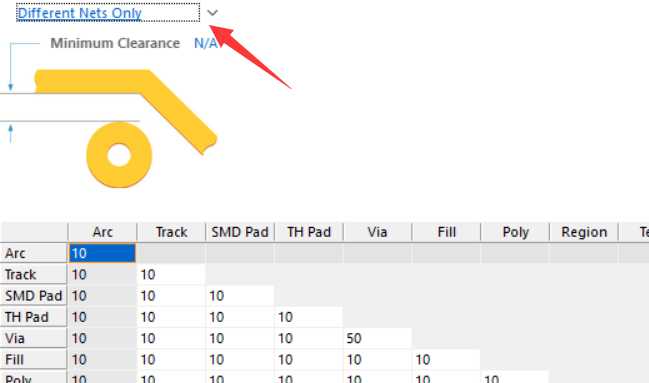Select the TH Pad column header
The width and height of the screenshot is (649, 383).
tap(309, 232)
